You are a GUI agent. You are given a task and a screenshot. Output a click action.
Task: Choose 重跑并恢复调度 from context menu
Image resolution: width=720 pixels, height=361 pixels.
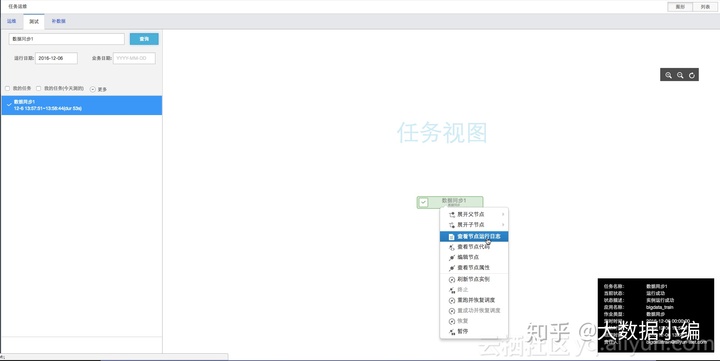474,300
